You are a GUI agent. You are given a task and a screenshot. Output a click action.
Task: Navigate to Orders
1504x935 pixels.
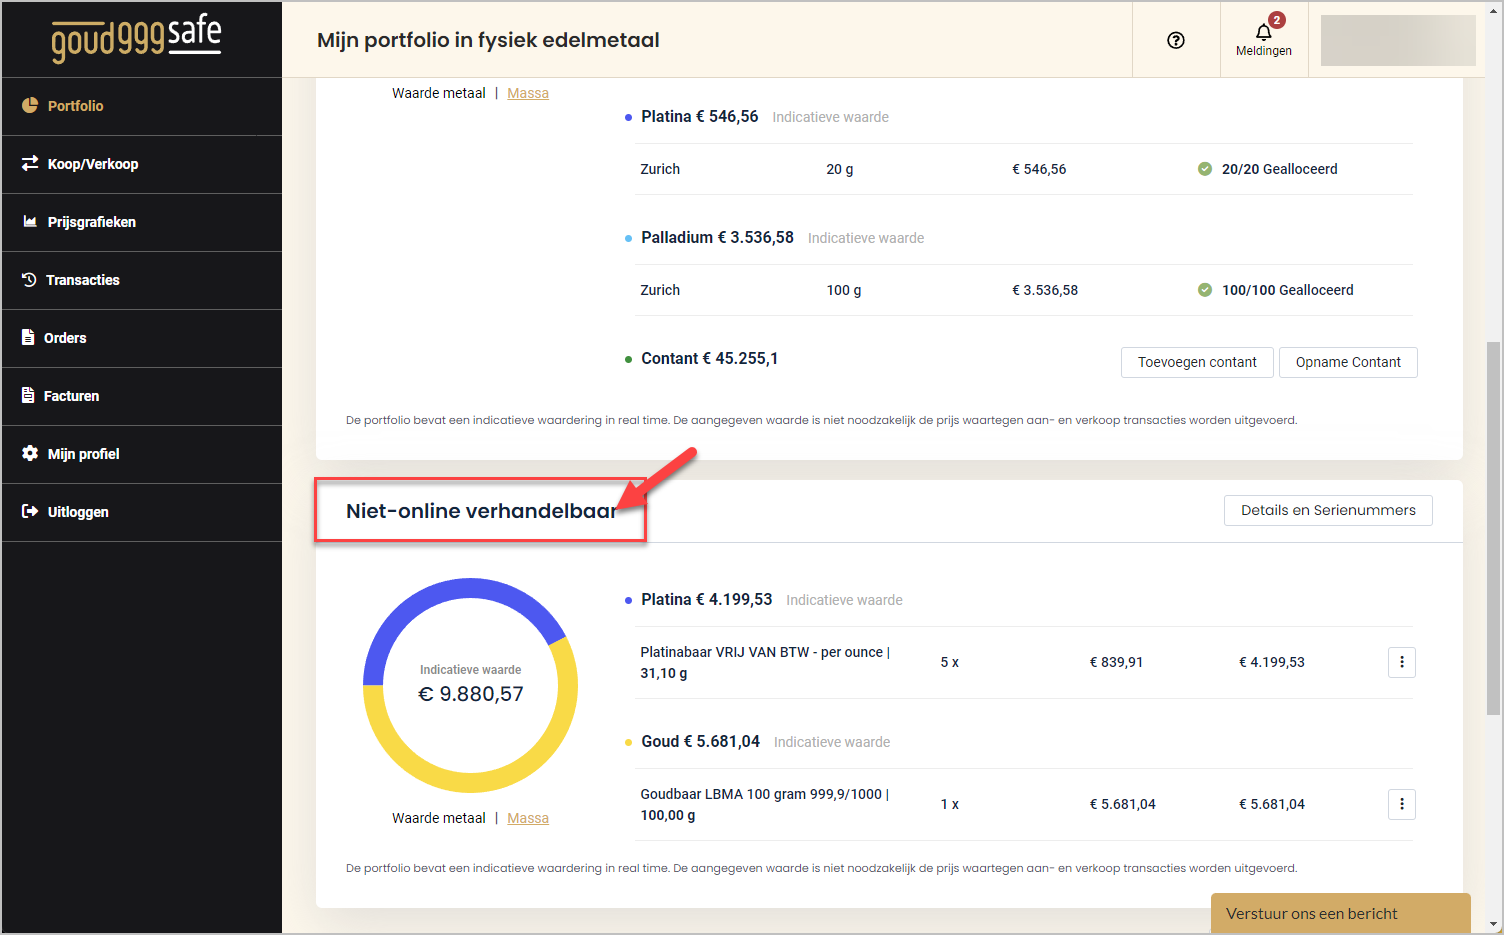[142, 338]
